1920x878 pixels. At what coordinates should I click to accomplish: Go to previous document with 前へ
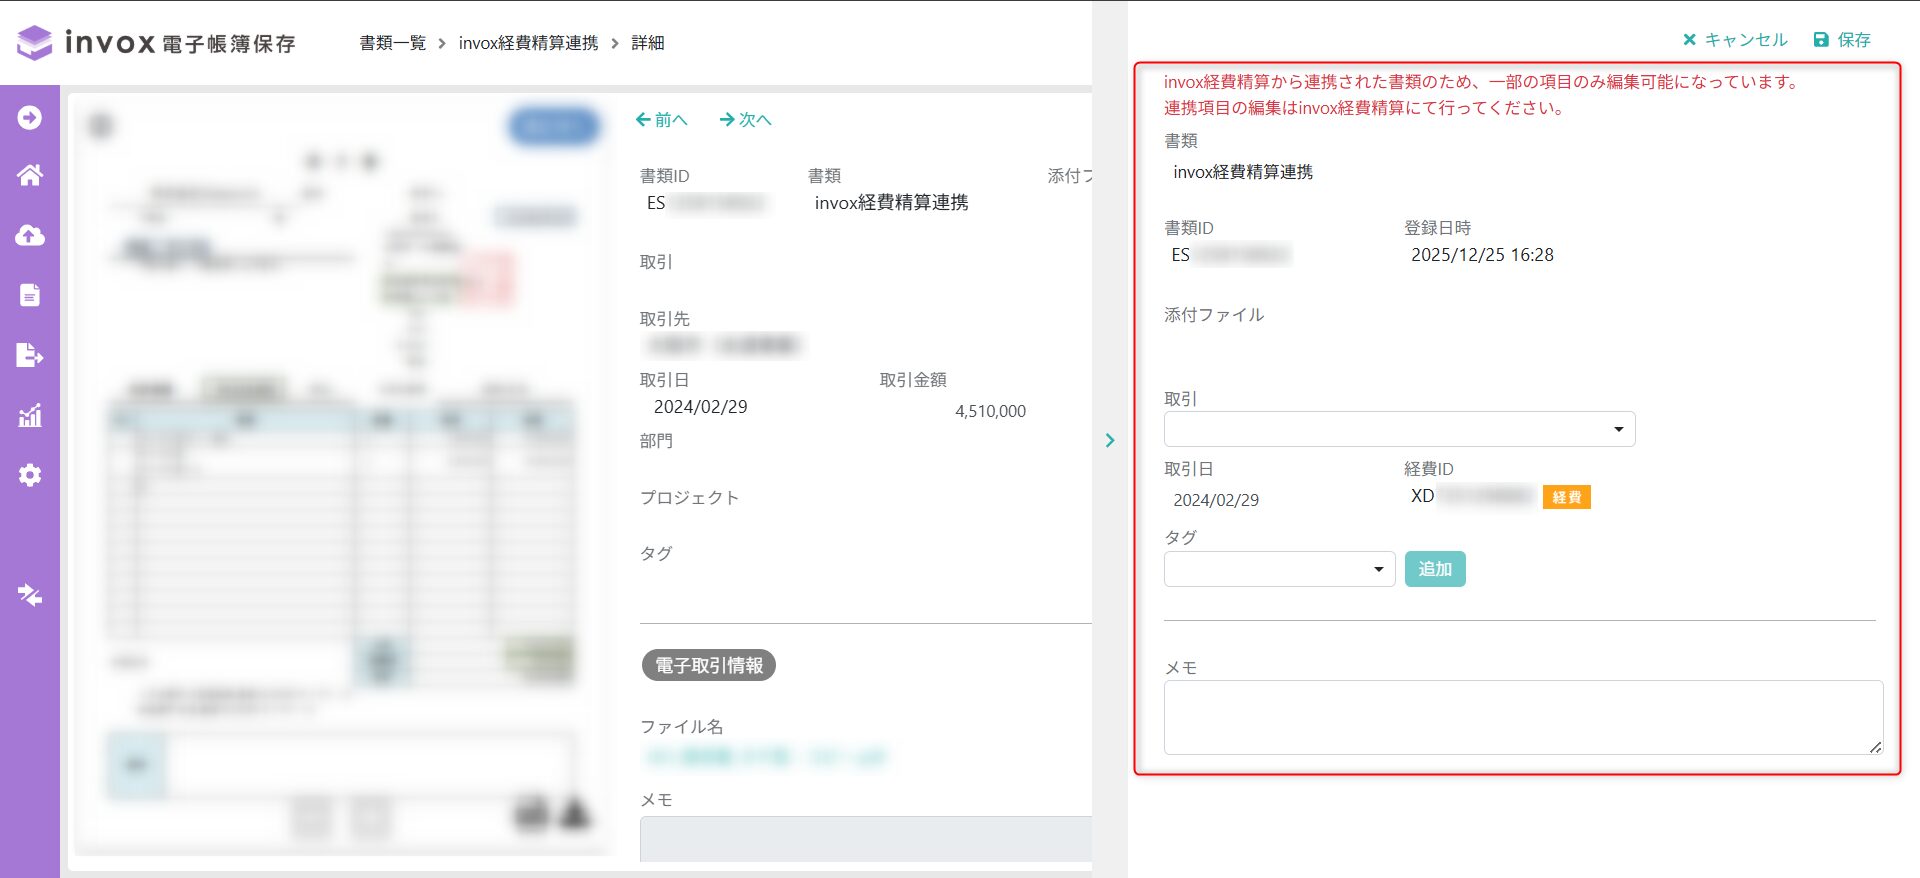[x=662, y=120]
